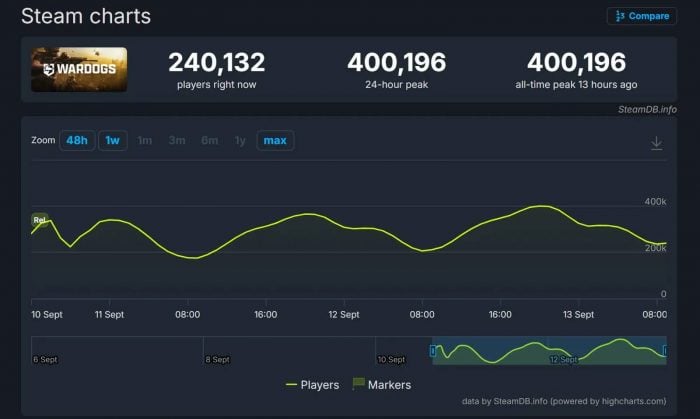Click the green Markers flag icon
The image size is (700, 419).
(358, 384)
